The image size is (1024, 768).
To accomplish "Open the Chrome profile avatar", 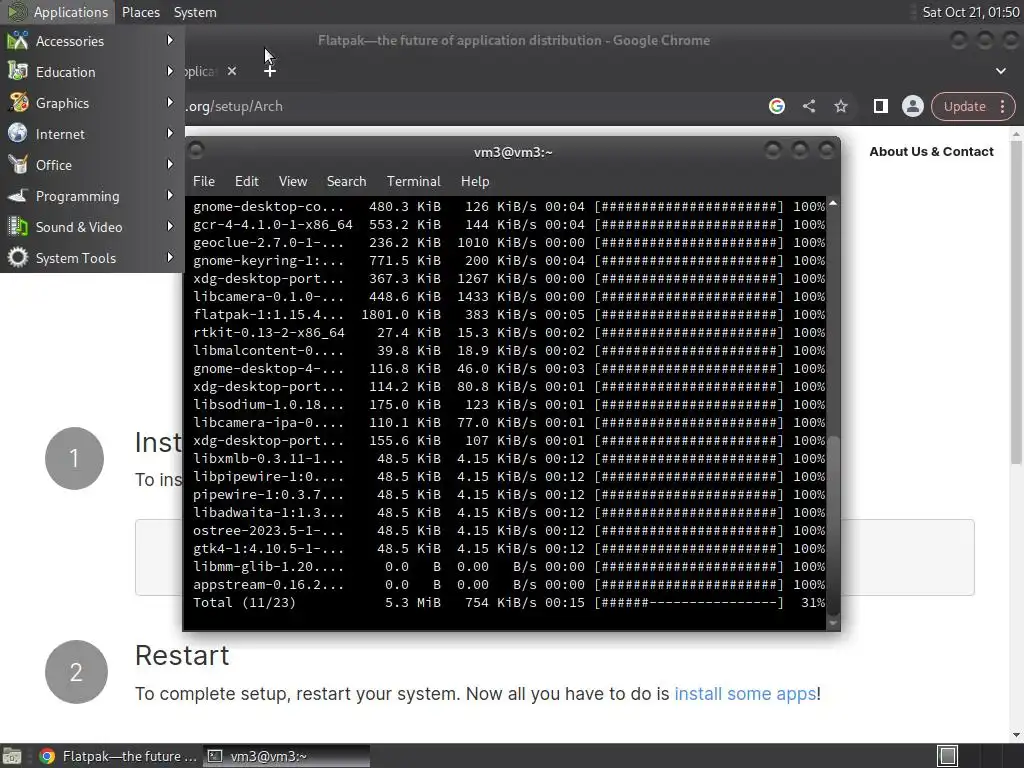I will tap(912, 106).
